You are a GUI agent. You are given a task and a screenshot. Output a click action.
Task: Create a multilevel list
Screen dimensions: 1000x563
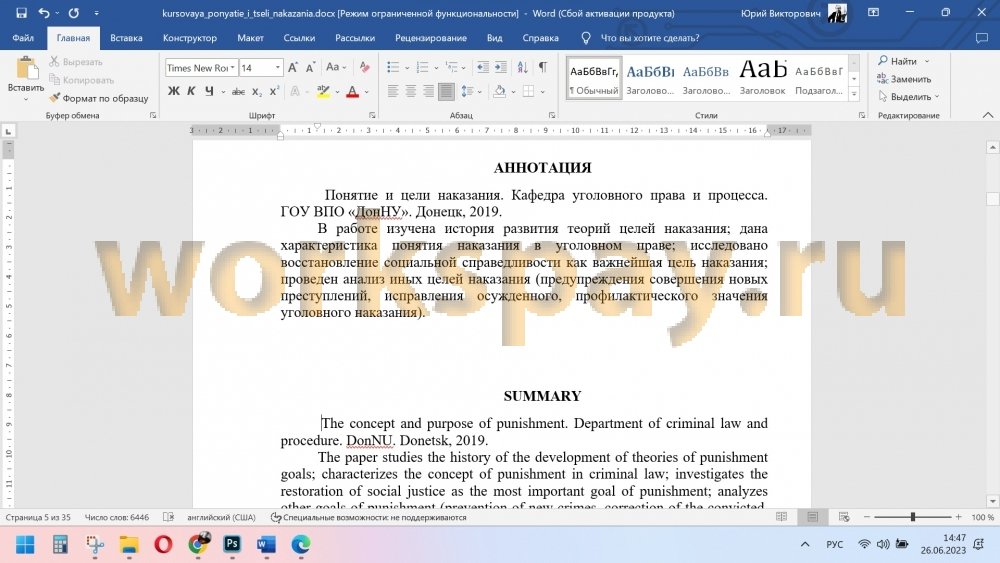[x=452, y=67]
